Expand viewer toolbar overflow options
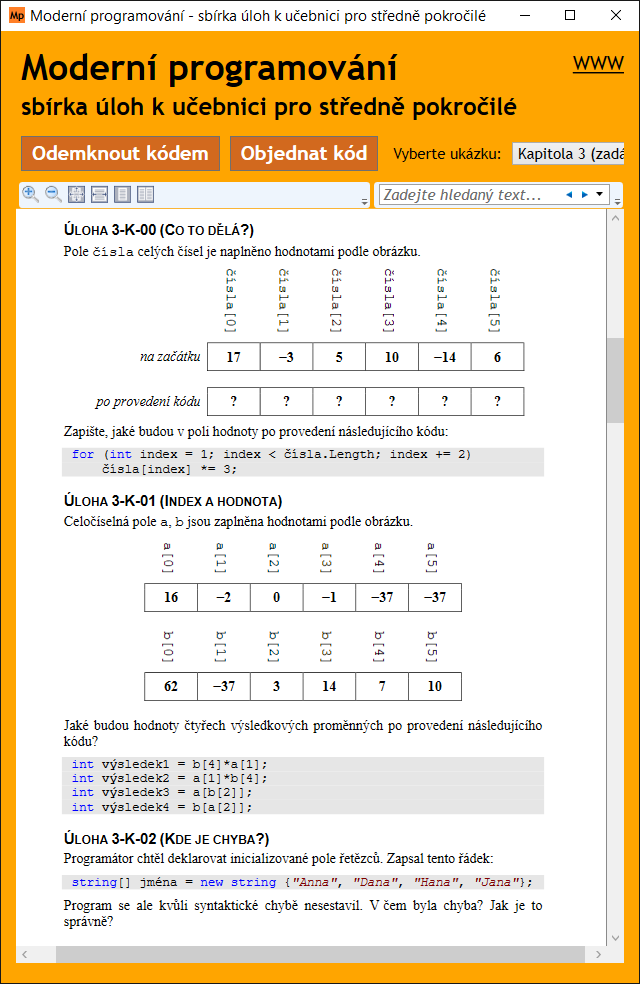Screen dimensions: 640x984 [x=365, y=201]
